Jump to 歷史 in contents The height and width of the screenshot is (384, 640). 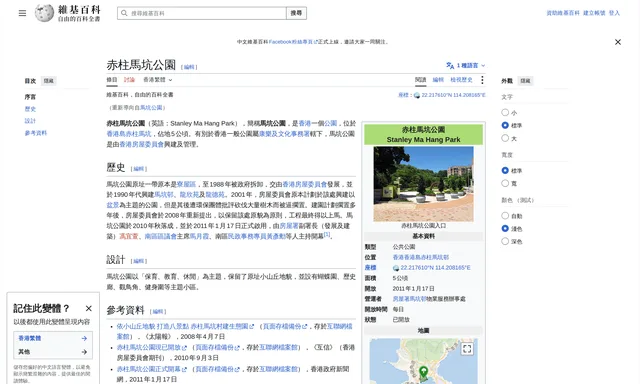30,109
